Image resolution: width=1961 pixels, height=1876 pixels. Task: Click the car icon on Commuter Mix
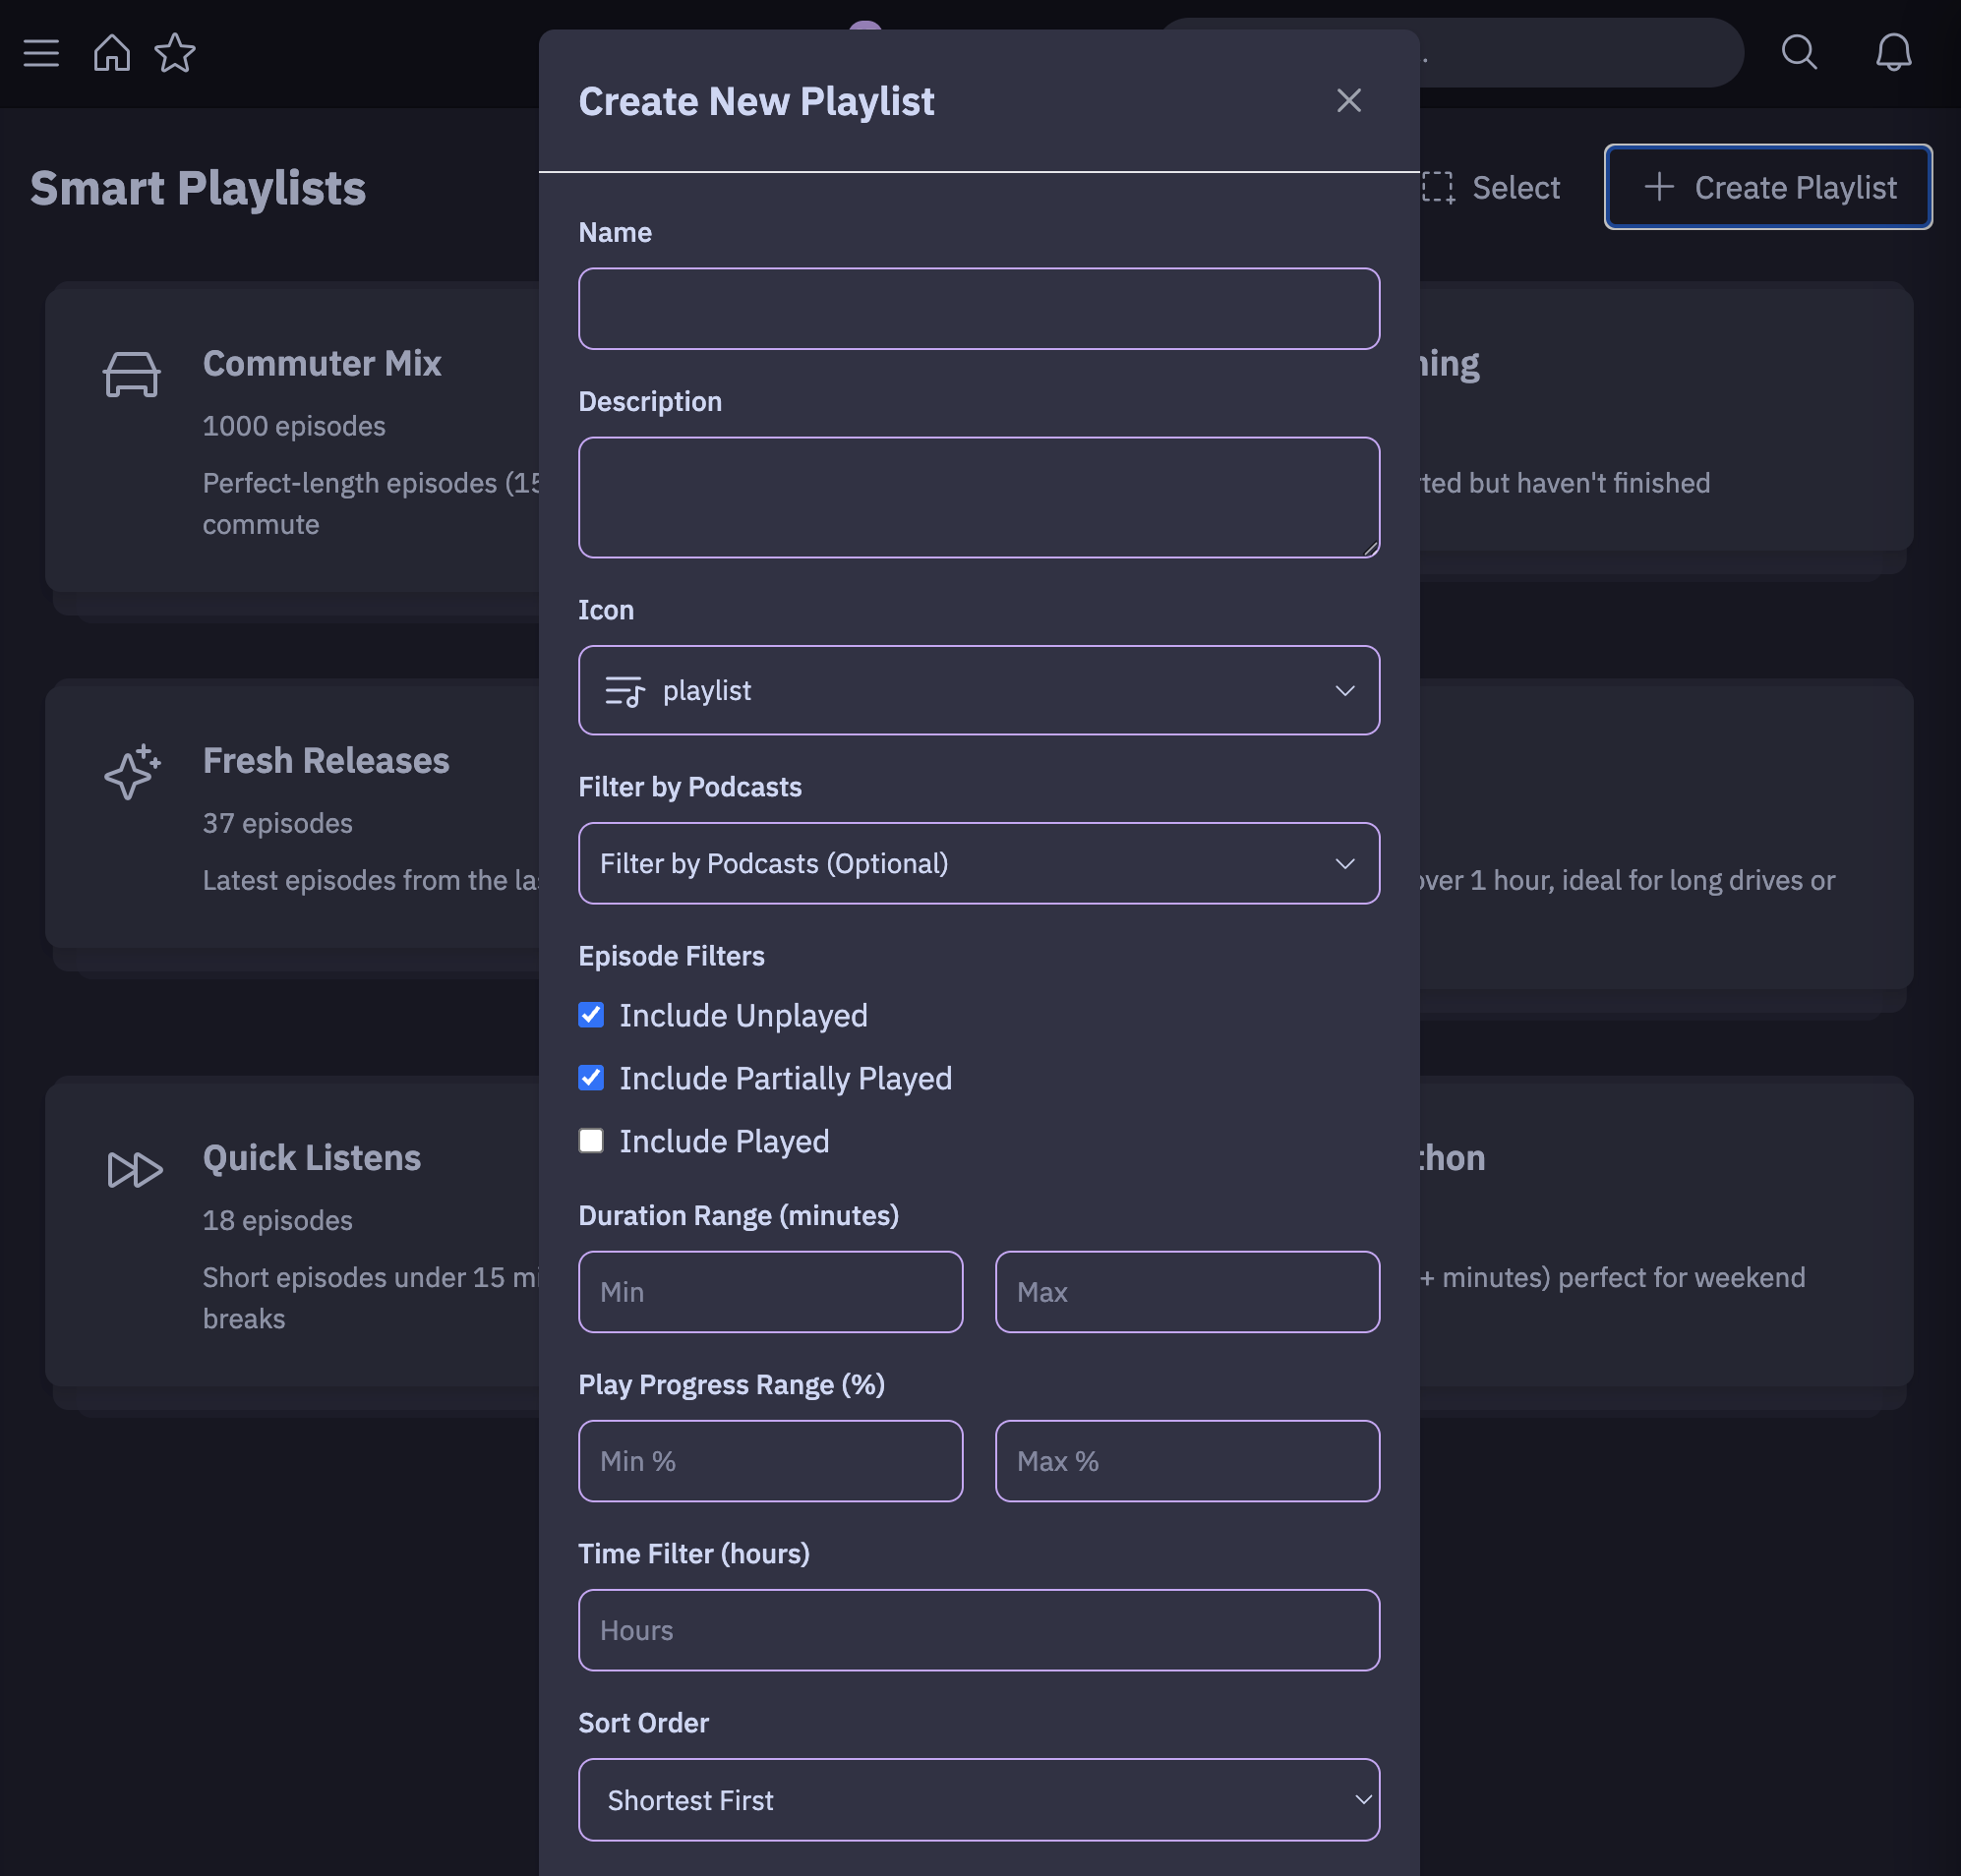pyautogui.click(x=131, y=375)
